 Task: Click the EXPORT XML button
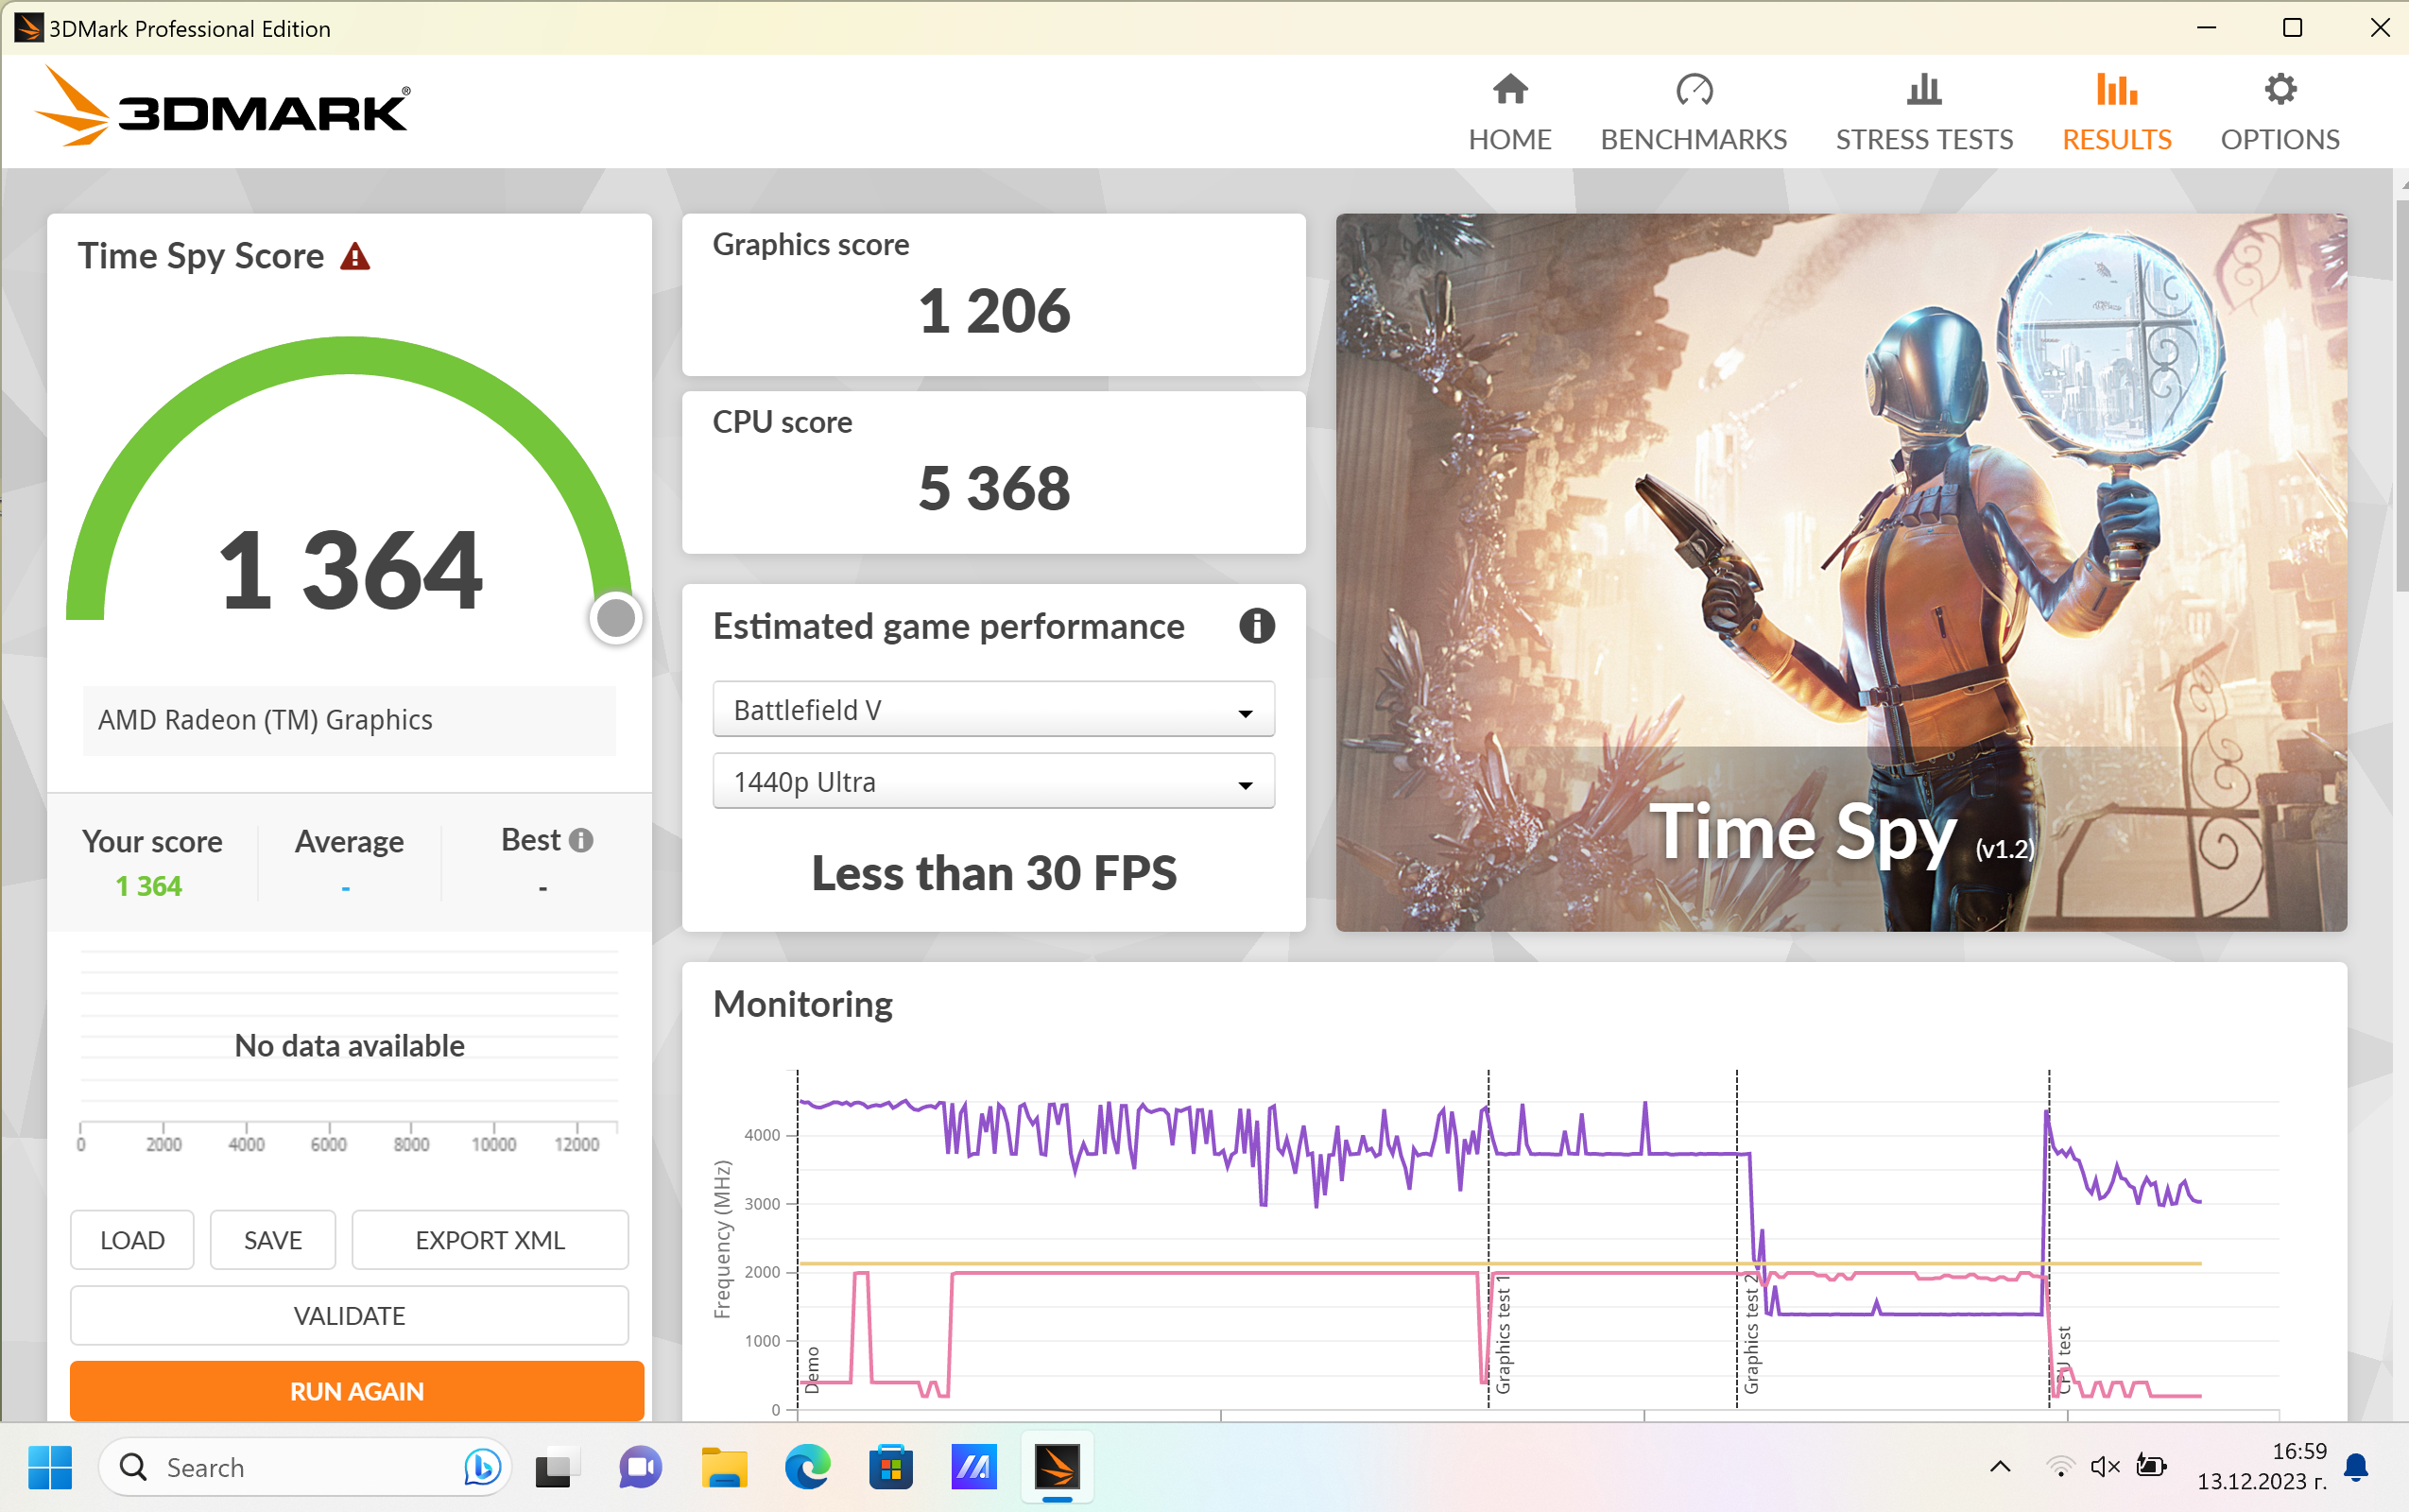(490, 1240)
